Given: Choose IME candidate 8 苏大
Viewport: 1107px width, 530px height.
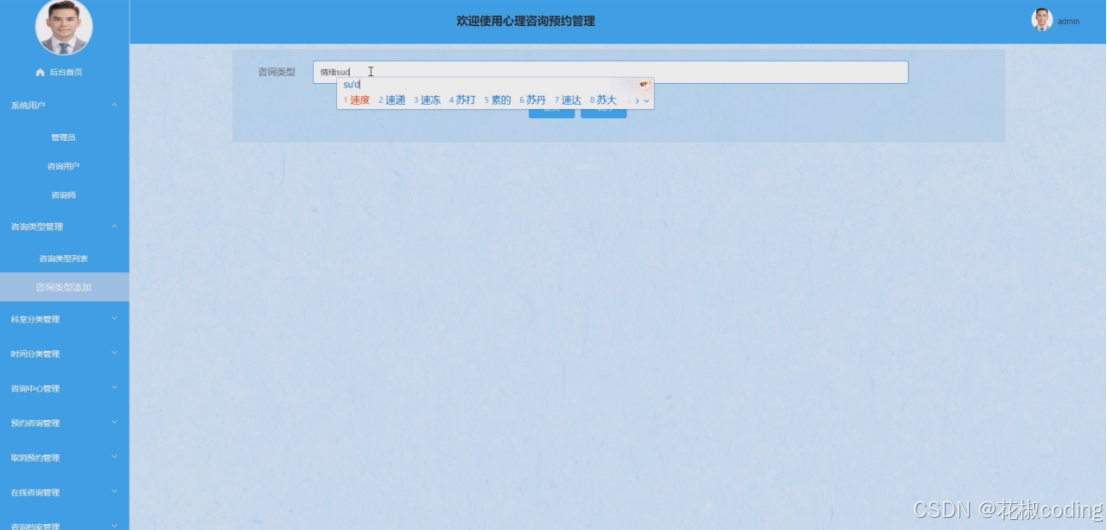Looking at the screenshot, I should coord(604,100).
